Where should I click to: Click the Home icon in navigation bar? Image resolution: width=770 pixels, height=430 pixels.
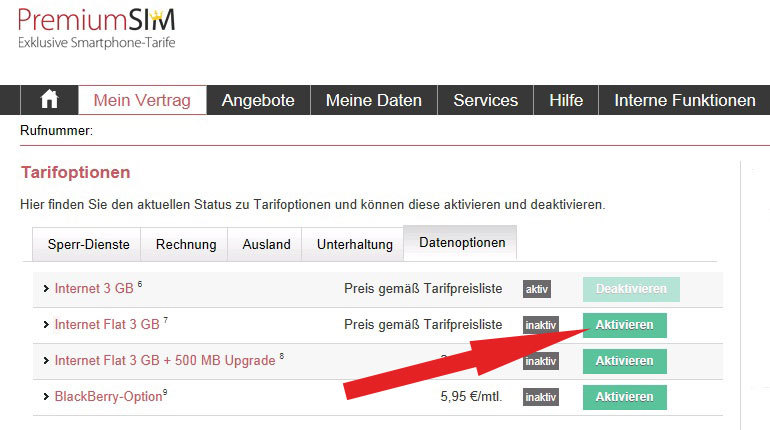pyautogui.click(x=48, y=100)
